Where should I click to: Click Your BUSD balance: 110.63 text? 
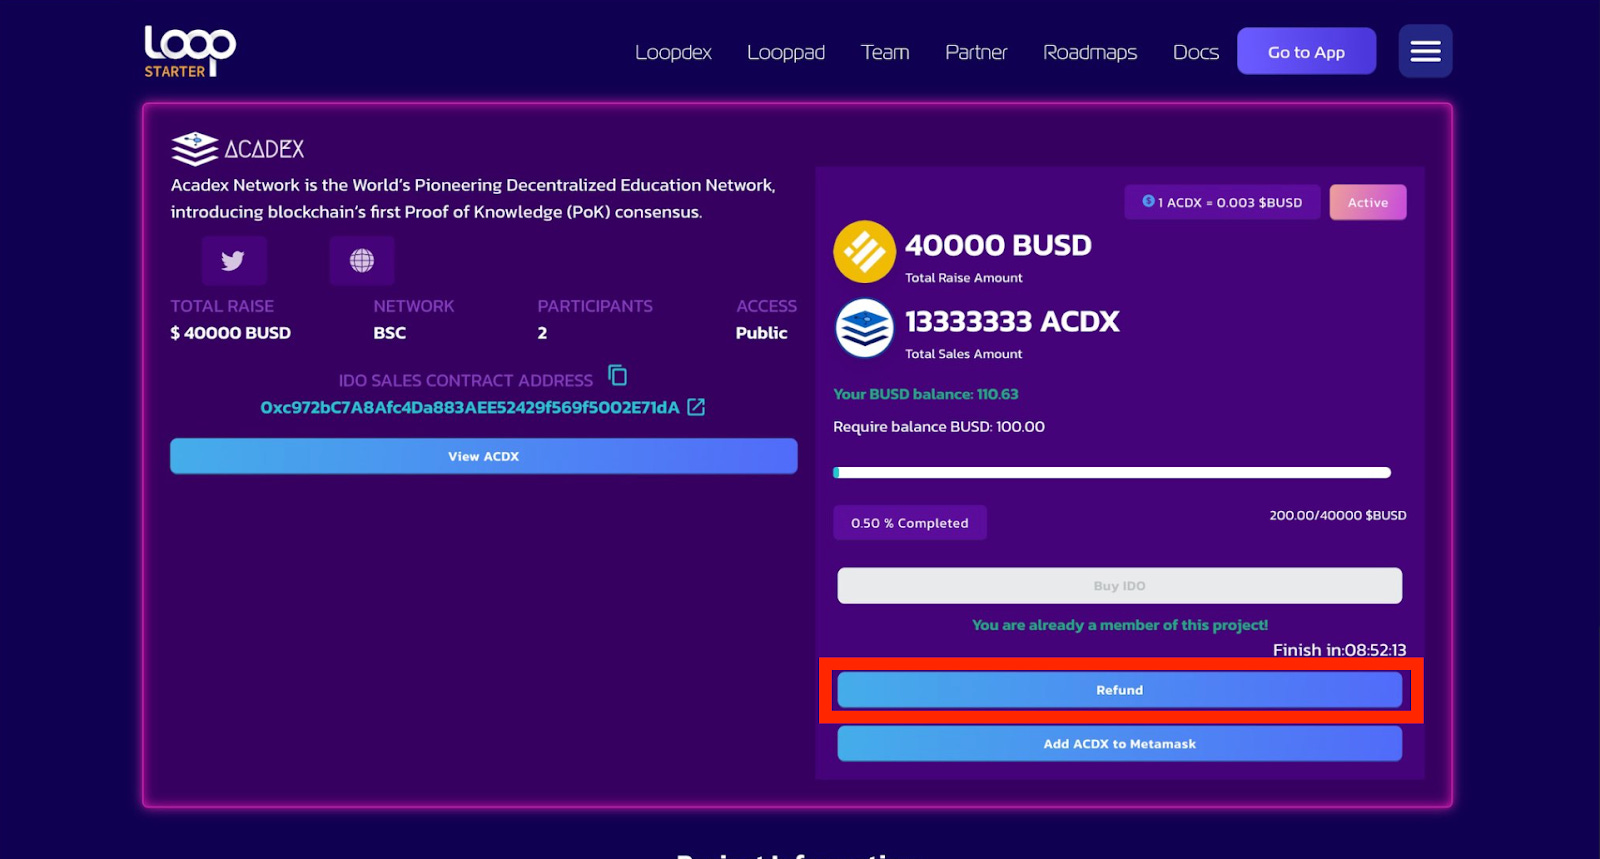(926, 394)
